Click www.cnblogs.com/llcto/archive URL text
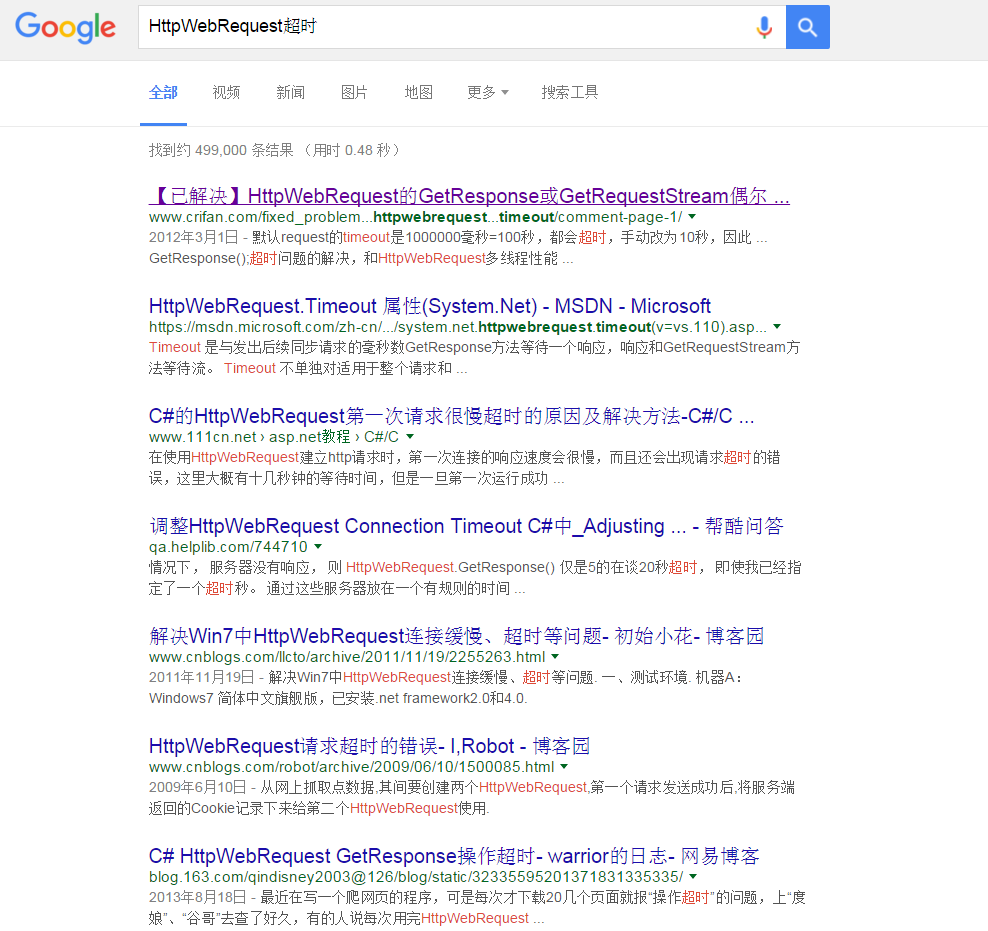Image resolution: width=988 pixels, height=931 pixels. tap(347, 657)
